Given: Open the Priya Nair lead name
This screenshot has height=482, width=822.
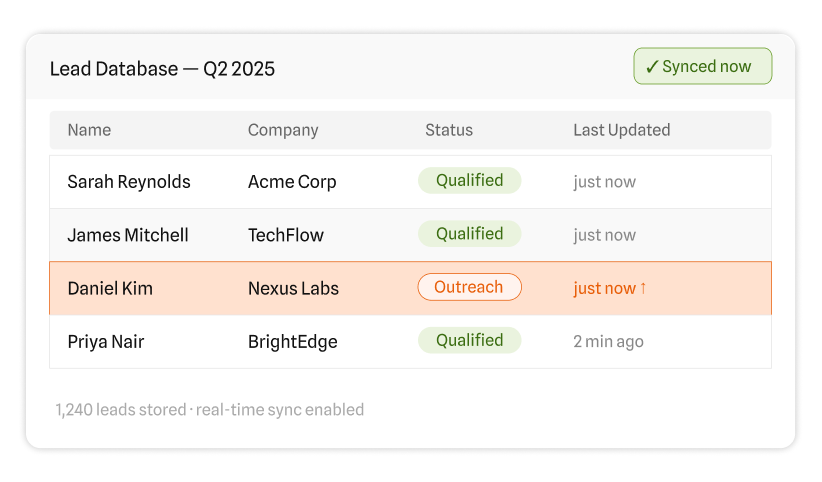Looking at the screenshot, I should coord(106,342).
